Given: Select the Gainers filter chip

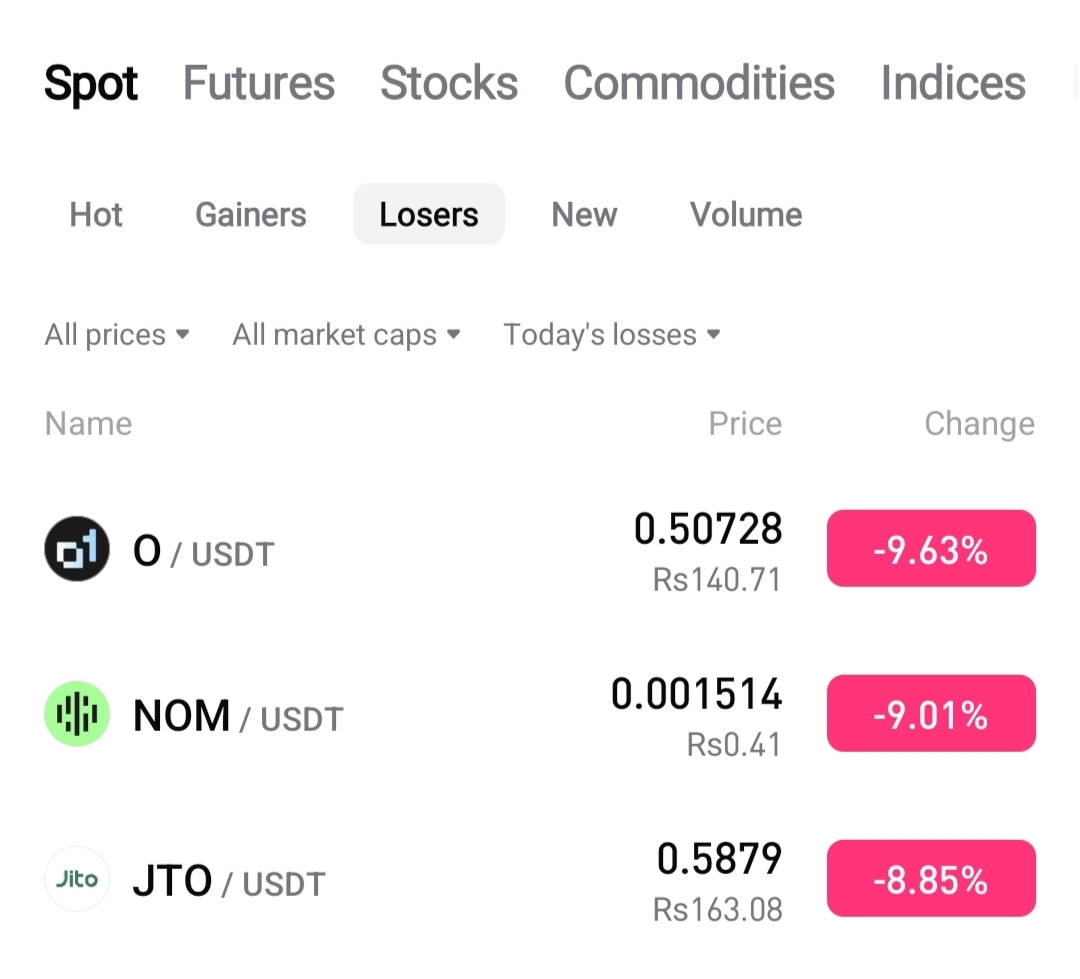Looking at the screenshot, I should [x=251, y=214].
